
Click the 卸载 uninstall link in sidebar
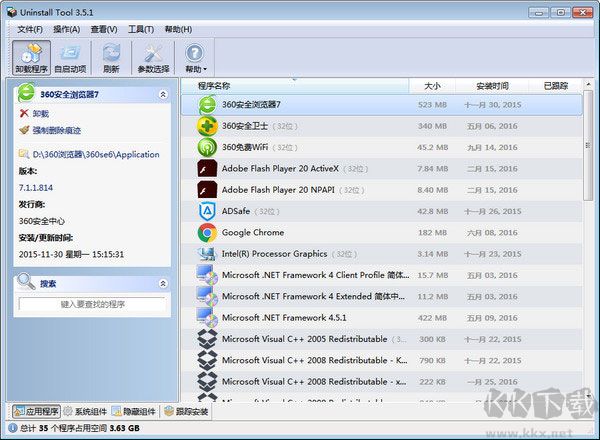(x=40, y=114)
